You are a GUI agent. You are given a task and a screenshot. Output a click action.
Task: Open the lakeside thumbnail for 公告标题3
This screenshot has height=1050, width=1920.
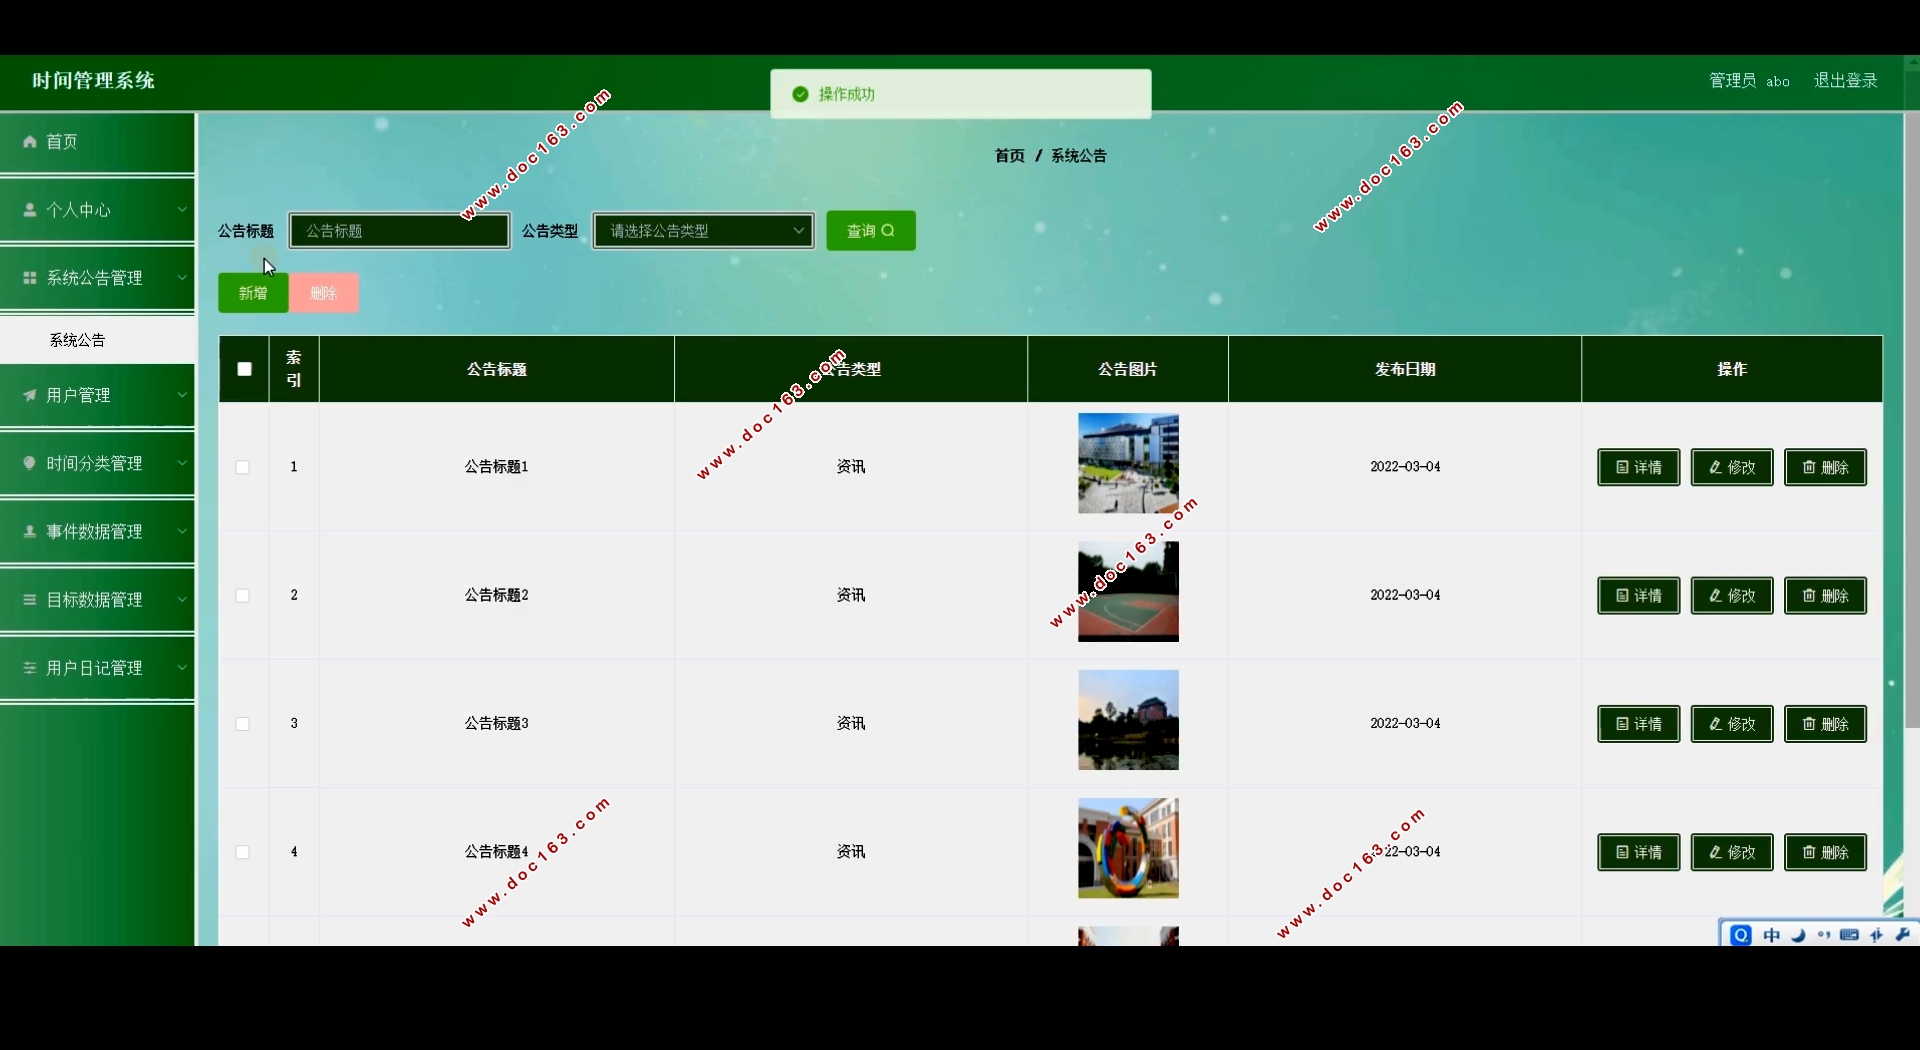[x=1128, y=720]
